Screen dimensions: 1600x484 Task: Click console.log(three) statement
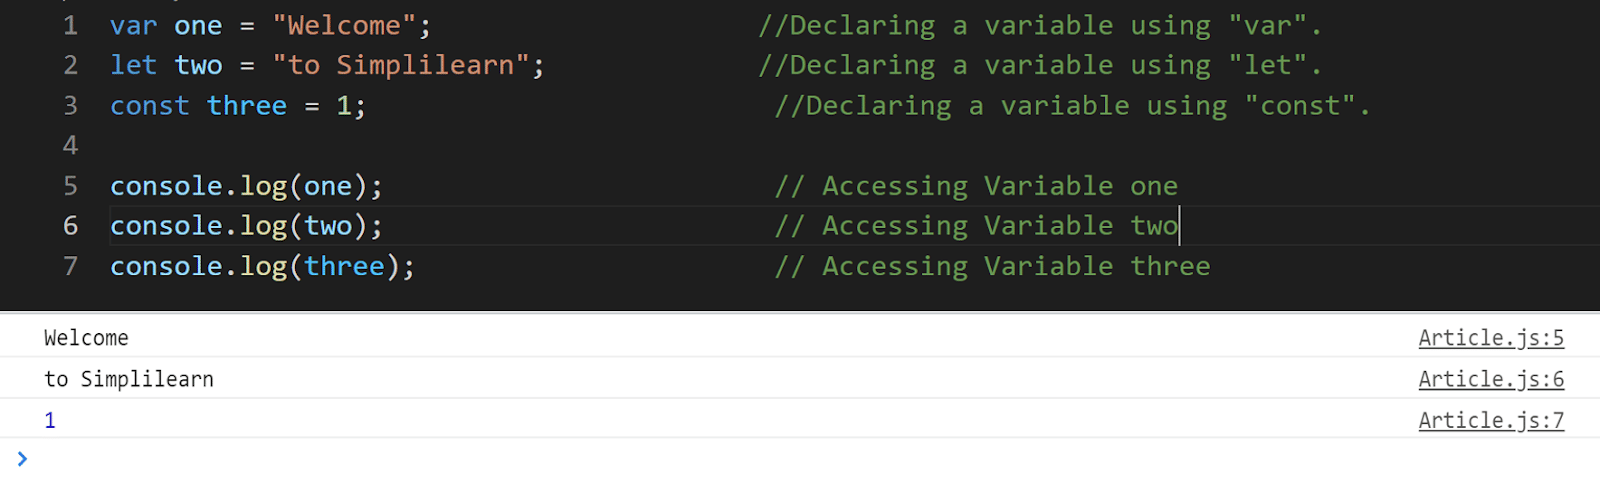262,266
